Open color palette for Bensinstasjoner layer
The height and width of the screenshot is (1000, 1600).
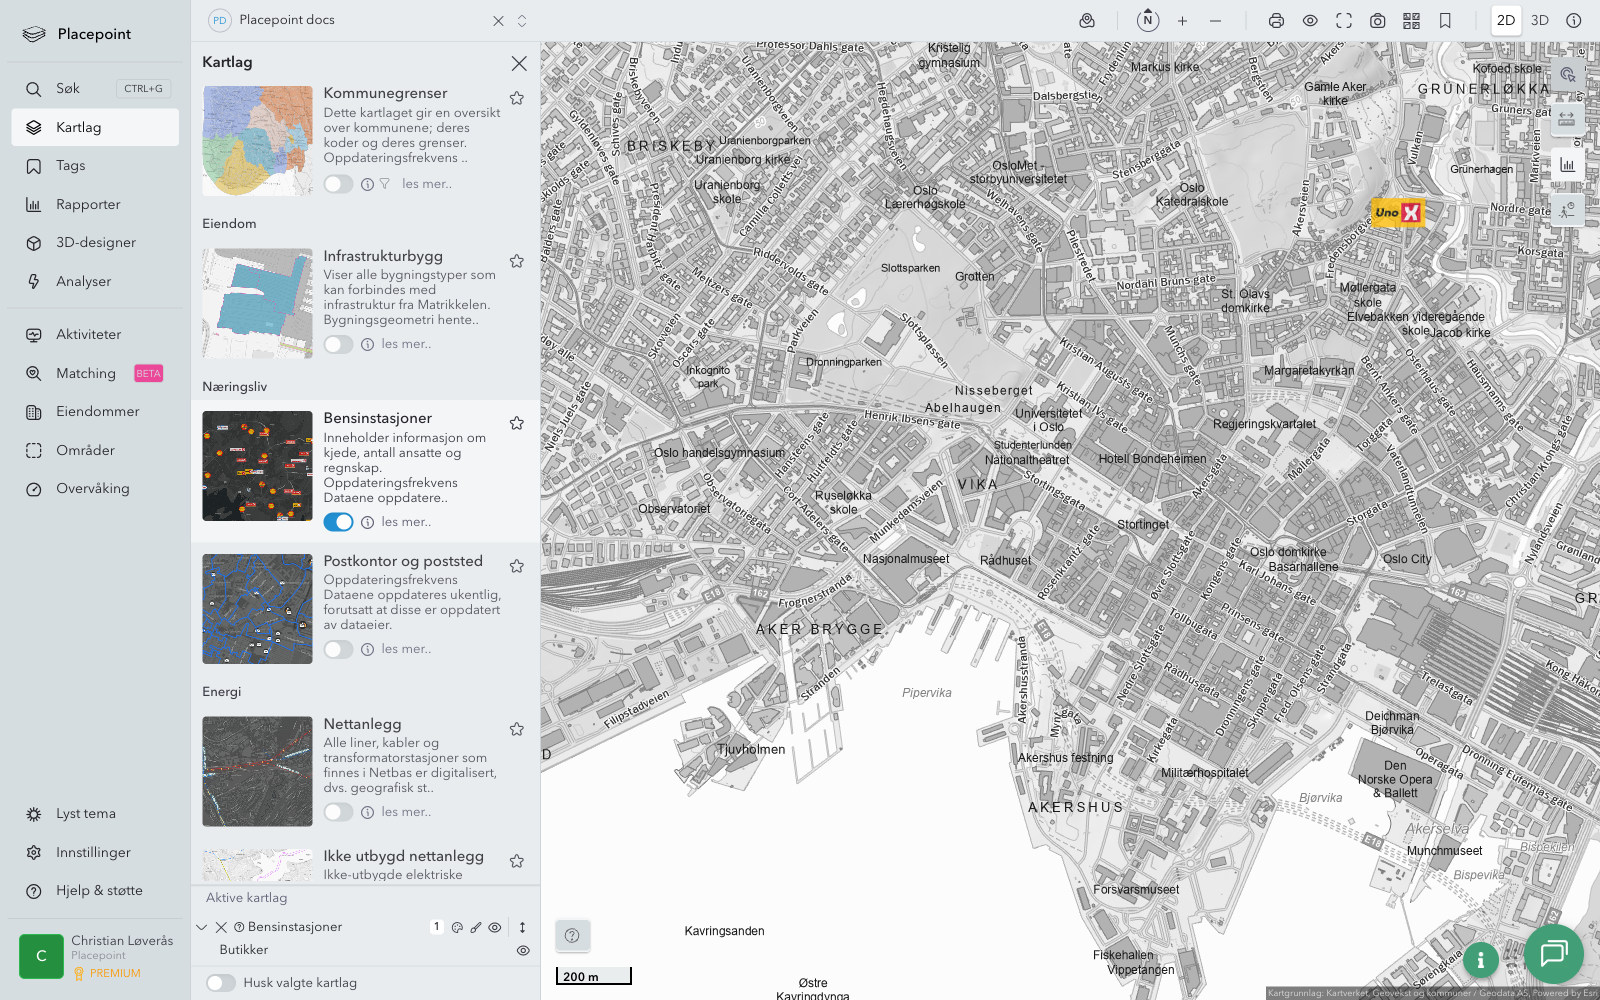457,927
